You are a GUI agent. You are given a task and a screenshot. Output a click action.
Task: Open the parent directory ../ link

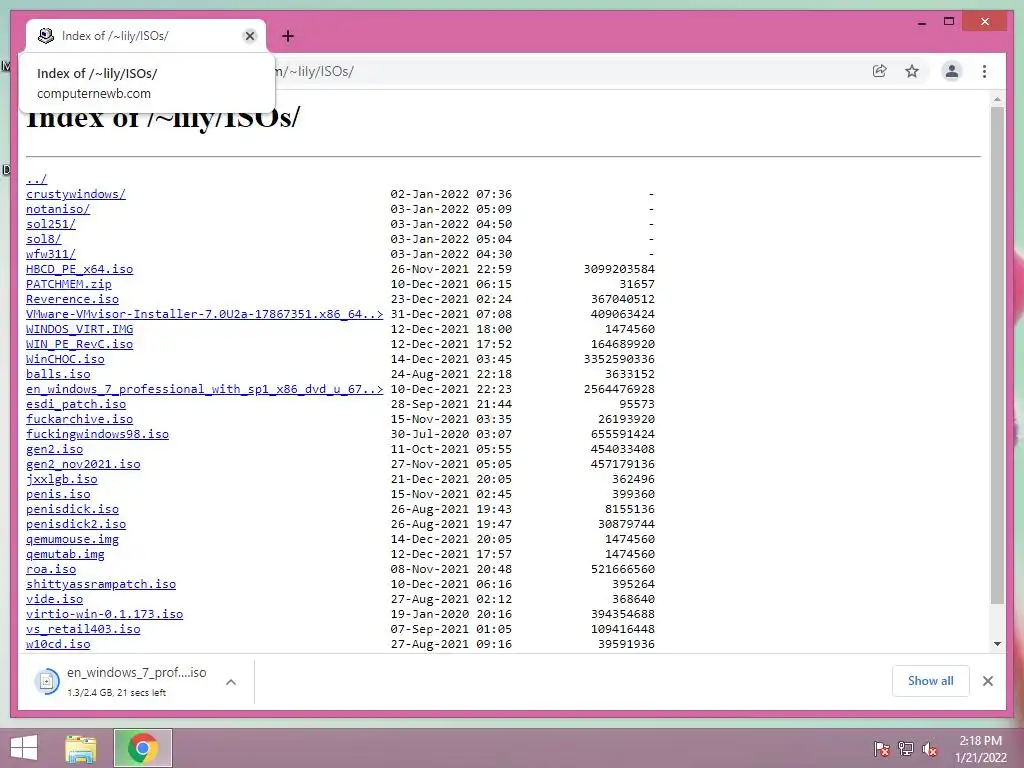(x=37, y=179)
